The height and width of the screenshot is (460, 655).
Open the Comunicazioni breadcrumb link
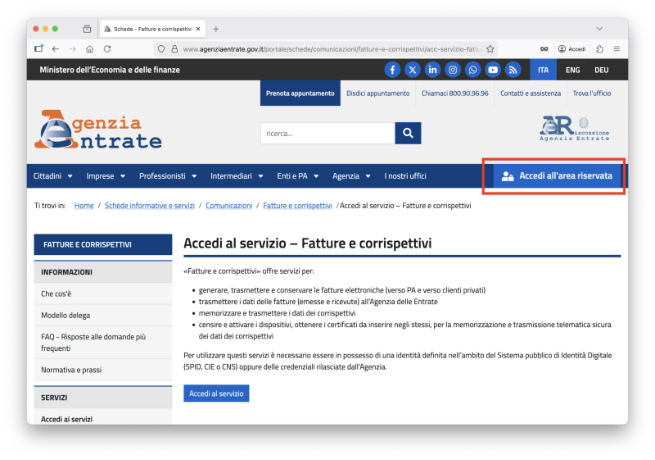tap(229, 206)
